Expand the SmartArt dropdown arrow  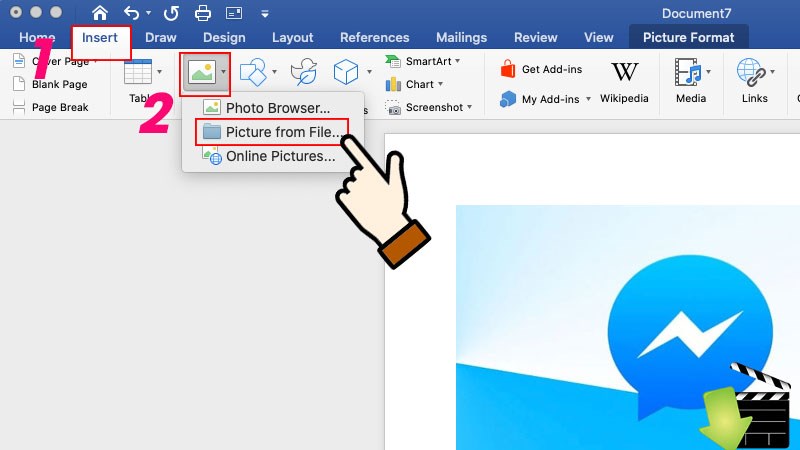(458, 61)
